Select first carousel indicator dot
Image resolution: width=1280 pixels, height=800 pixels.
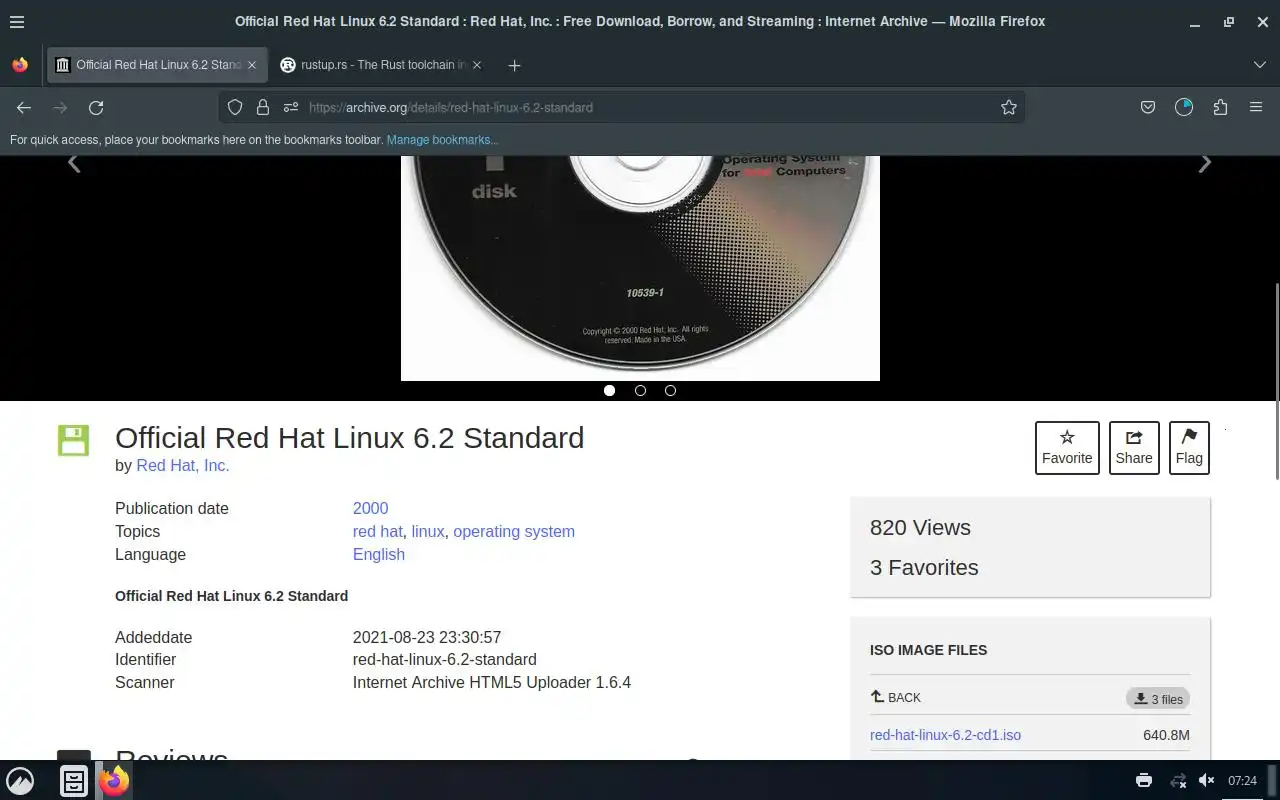point(609,390)
